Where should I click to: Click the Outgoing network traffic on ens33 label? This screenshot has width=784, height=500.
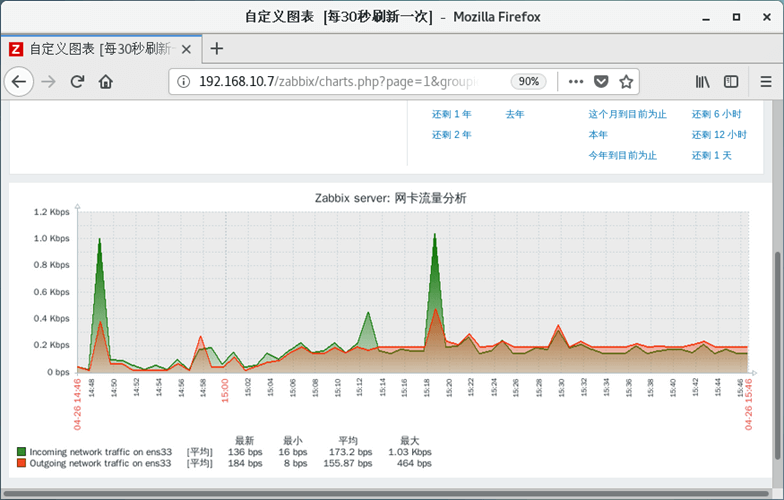100,463
